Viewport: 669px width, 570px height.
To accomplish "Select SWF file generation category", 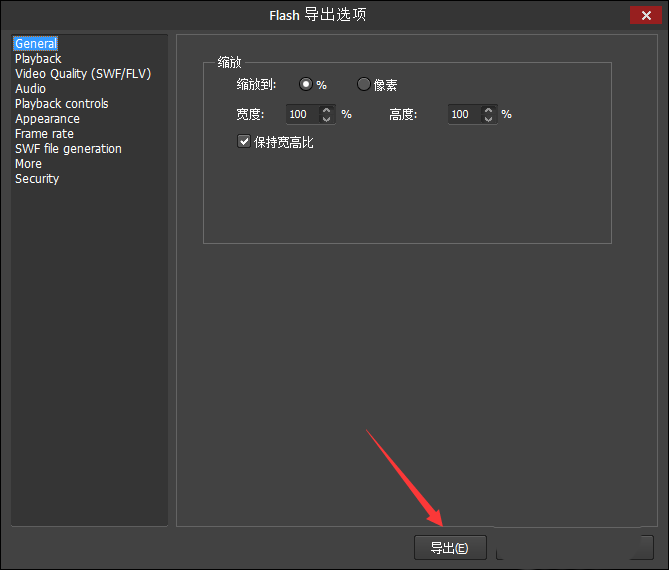I will (x=68, y=148).
